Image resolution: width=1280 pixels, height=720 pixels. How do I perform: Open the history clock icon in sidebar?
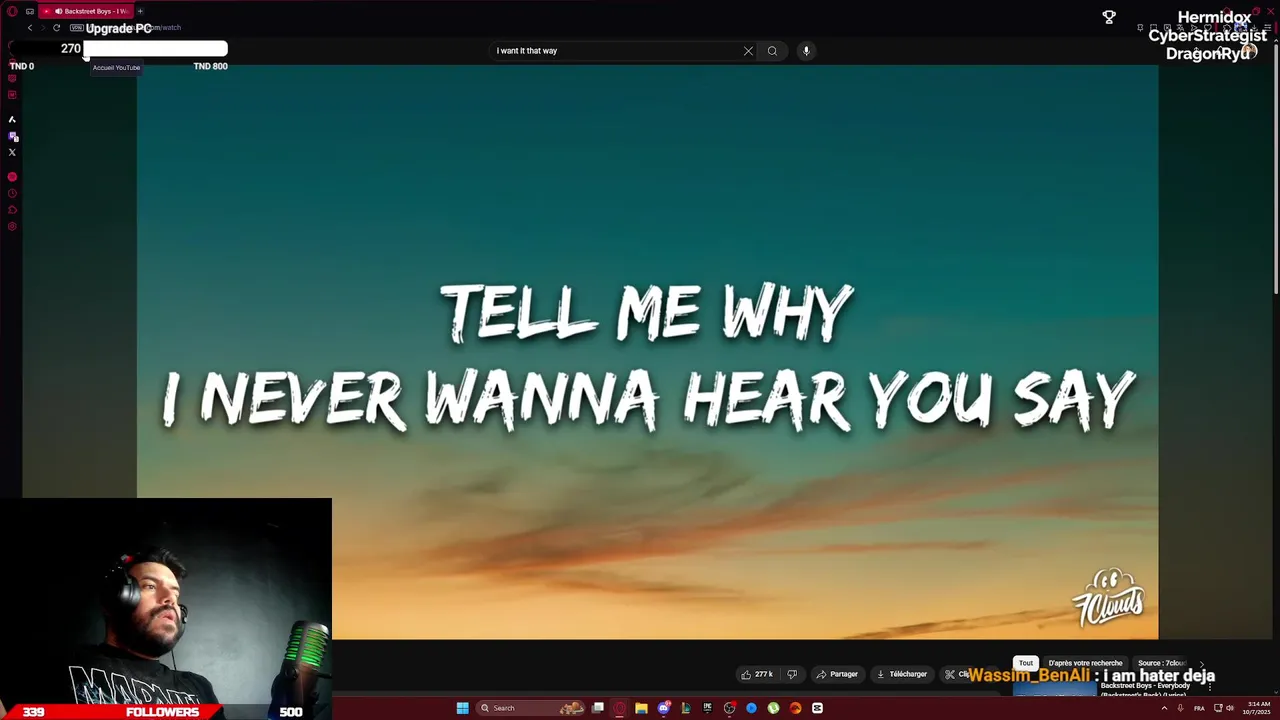pos(12,193)
